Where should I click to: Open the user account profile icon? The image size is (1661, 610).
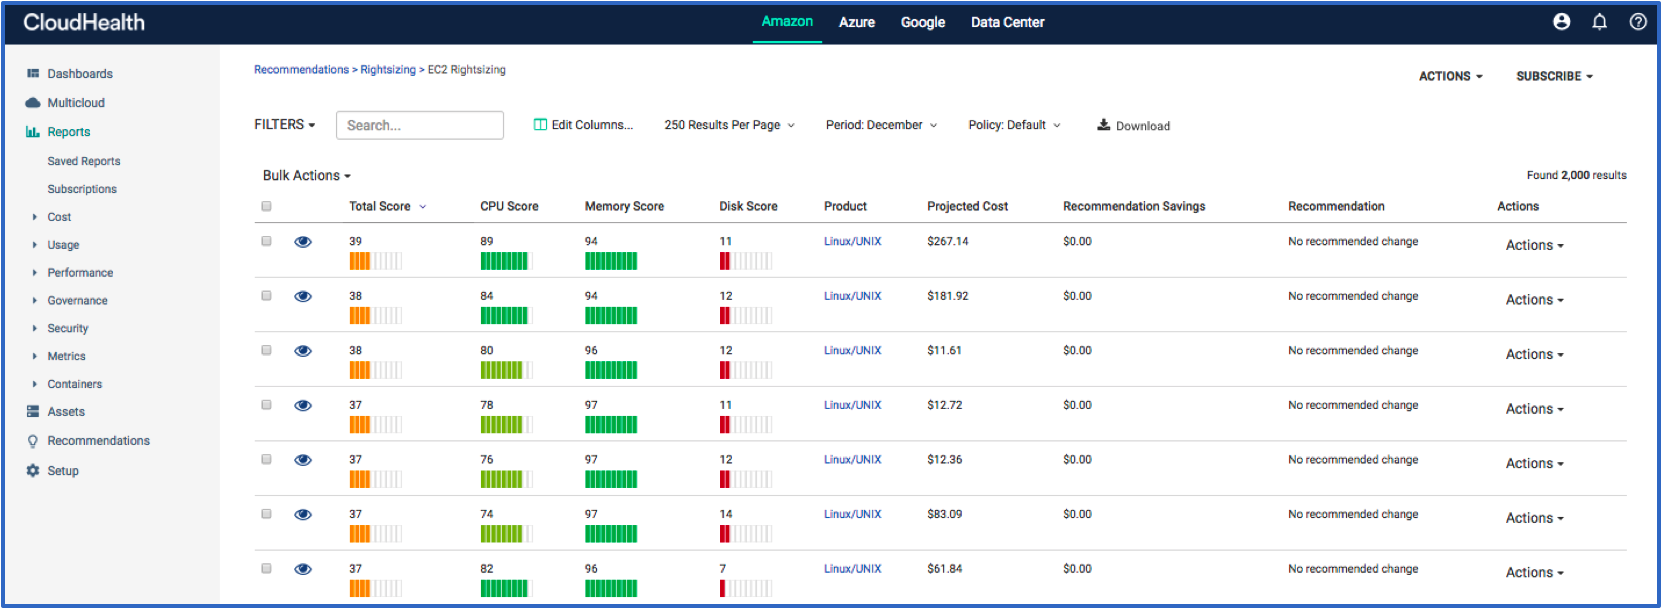[x=1561, y=22]
